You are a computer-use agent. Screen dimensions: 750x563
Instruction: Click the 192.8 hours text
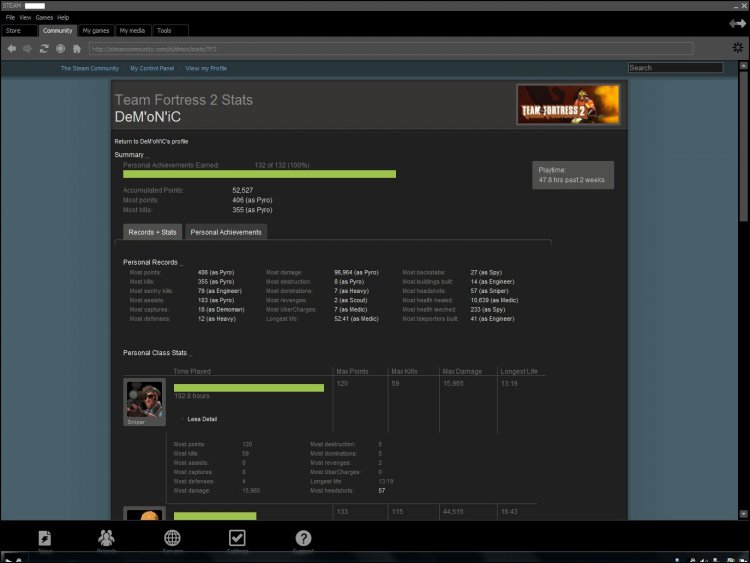click(192, 396)
